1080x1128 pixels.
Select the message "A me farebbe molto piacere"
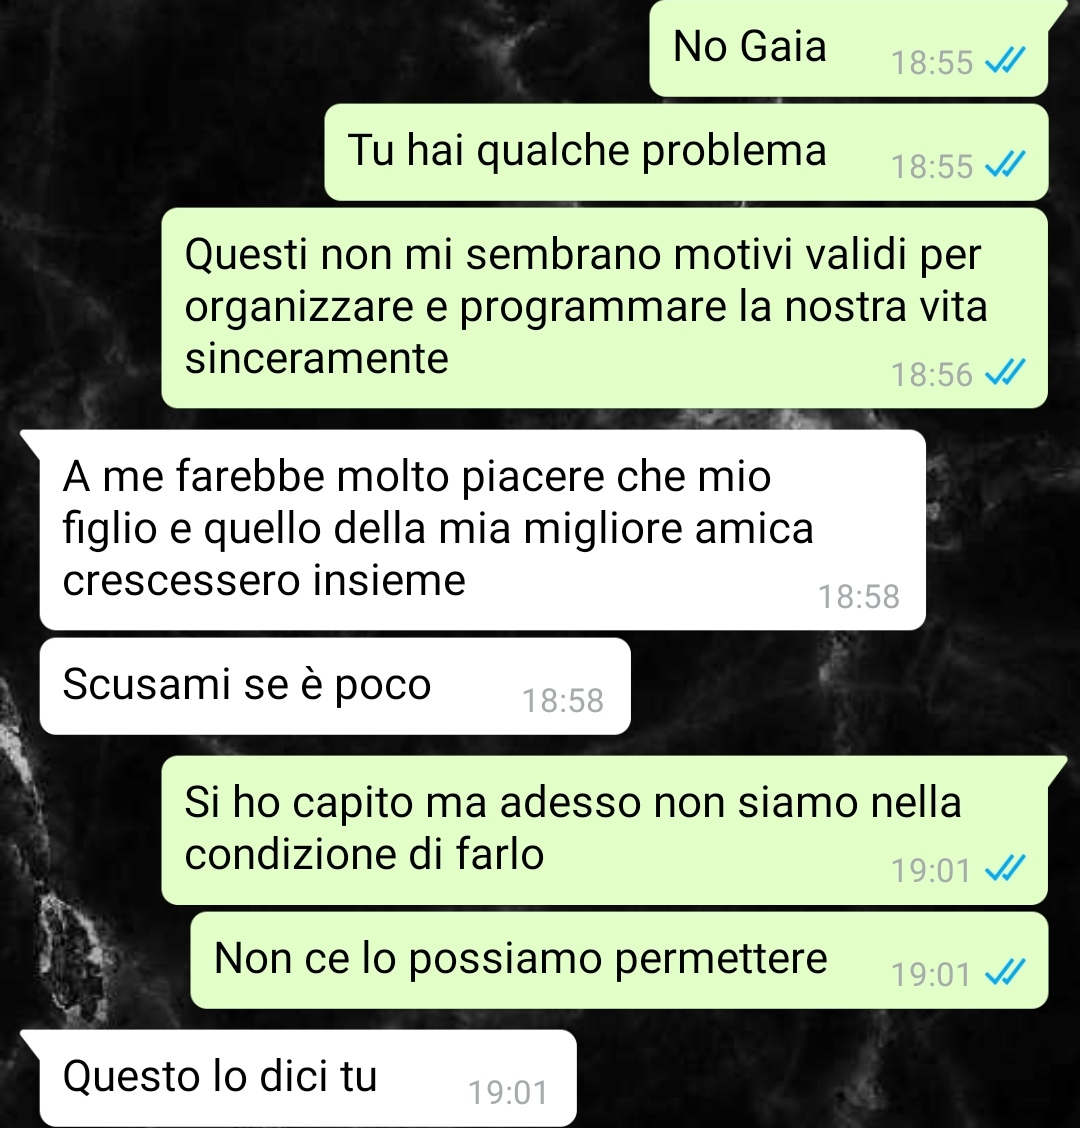[482, 529]
